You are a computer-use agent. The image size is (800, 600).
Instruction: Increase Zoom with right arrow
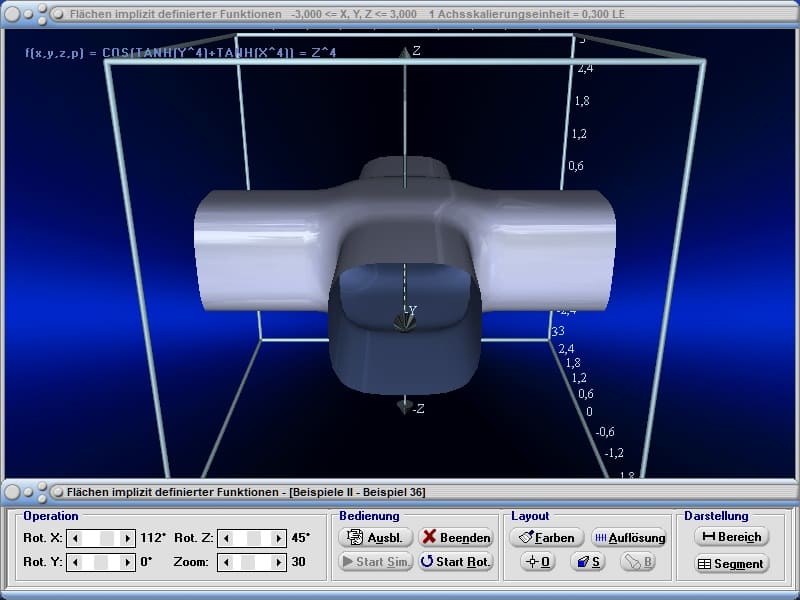[279, 562]
